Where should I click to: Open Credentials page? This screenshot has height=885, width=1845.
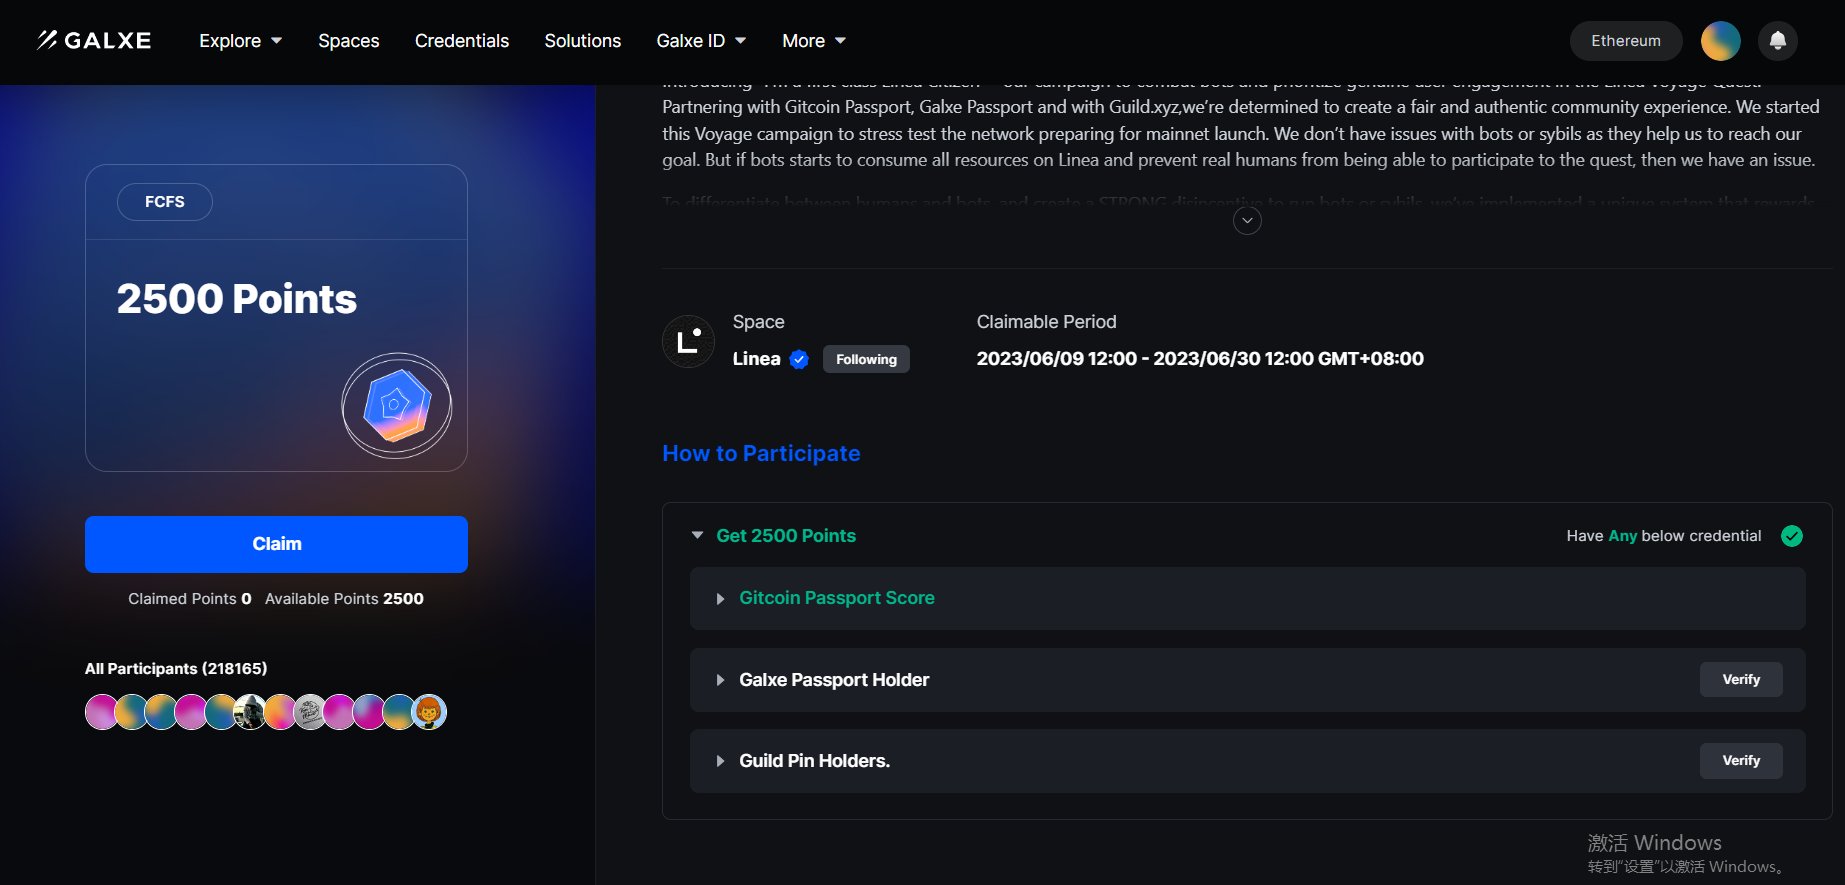[x=462, y=41]
